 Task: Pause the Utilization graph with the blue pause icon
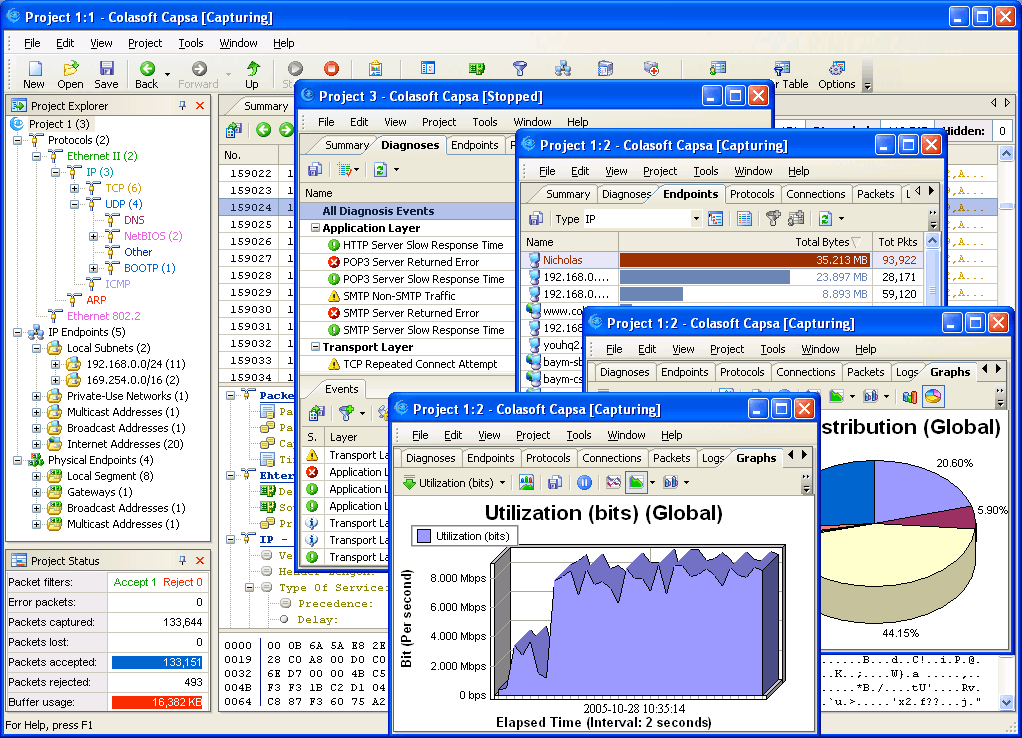pyautogui.click(x=584, y=482)
